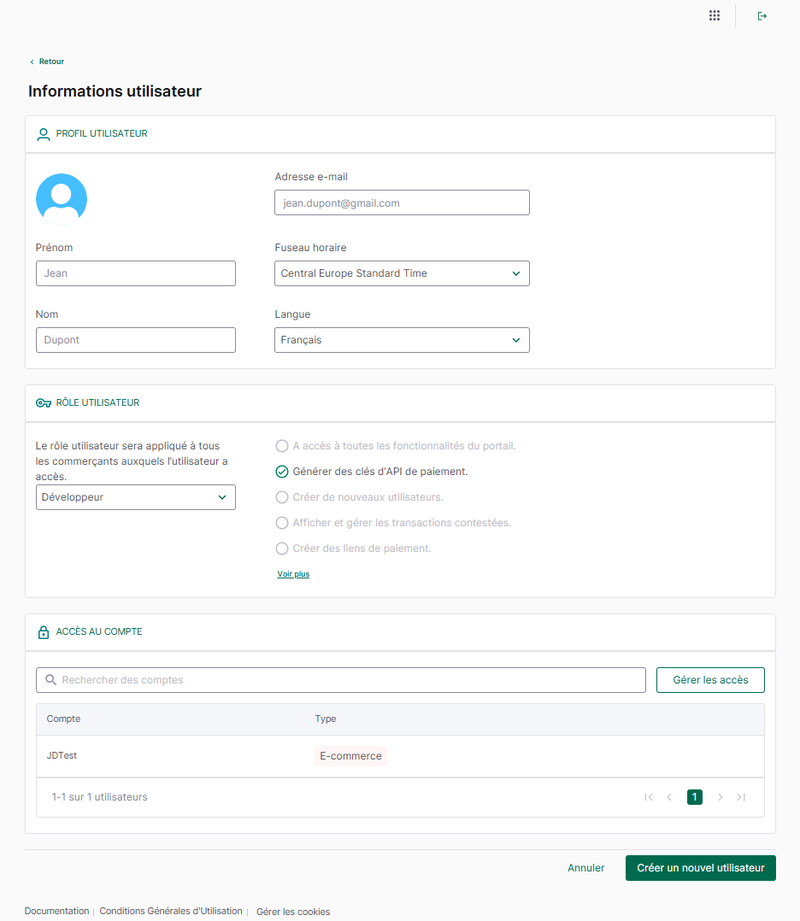The image size is (800, 921).
Task: Open the apps grid menu icon
Action: tap(714, 16)
